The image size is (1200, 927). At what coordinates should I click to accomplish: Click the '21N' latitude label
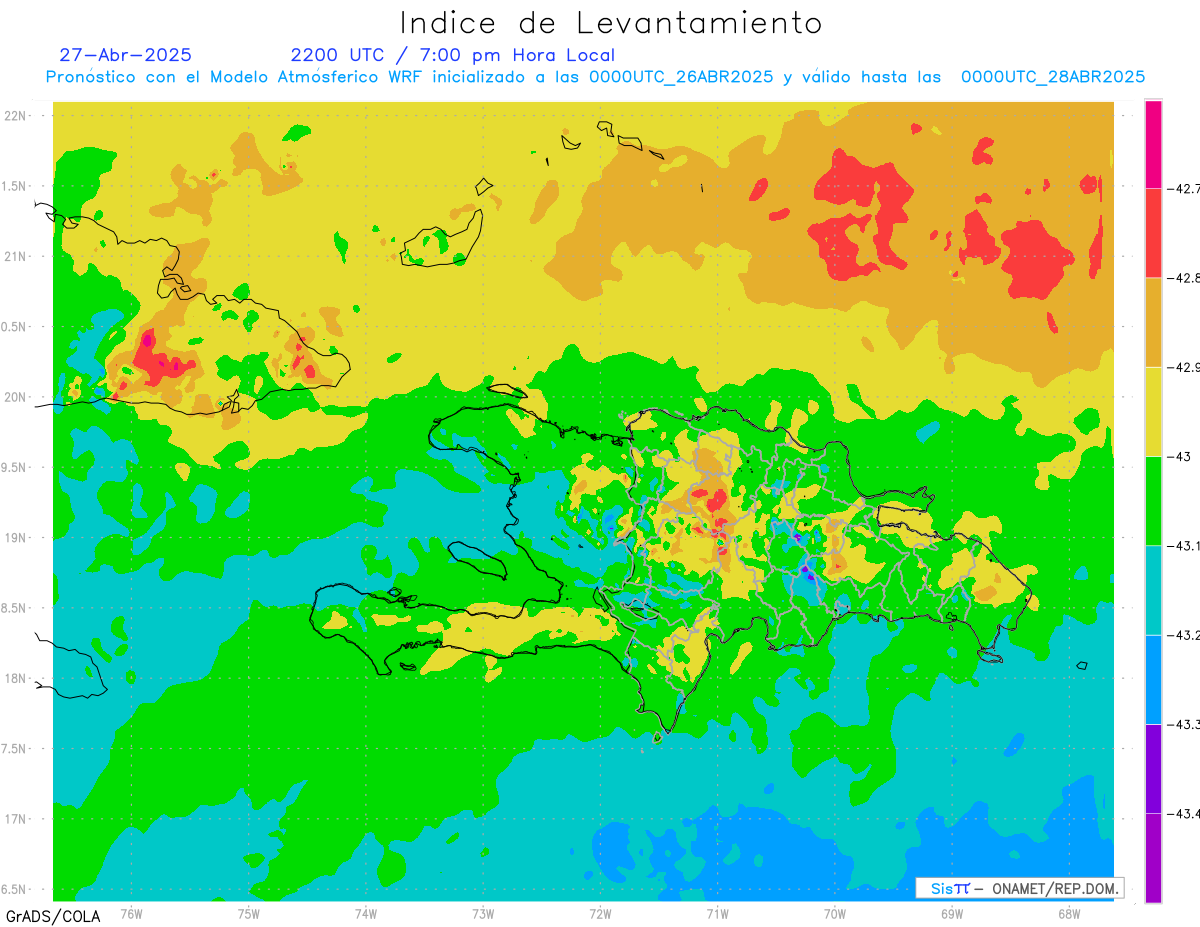pyautogui.click(x=16, y=256)
